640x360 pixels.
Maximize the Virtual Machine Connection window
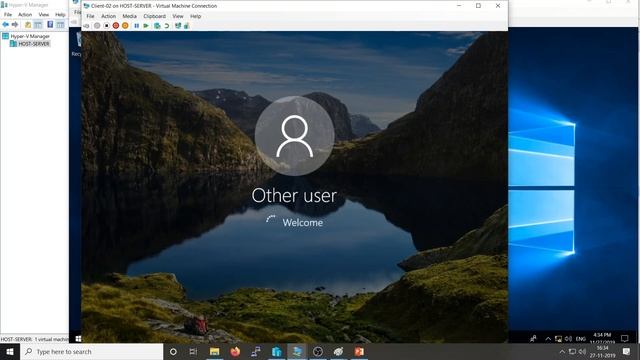[478, 6]
